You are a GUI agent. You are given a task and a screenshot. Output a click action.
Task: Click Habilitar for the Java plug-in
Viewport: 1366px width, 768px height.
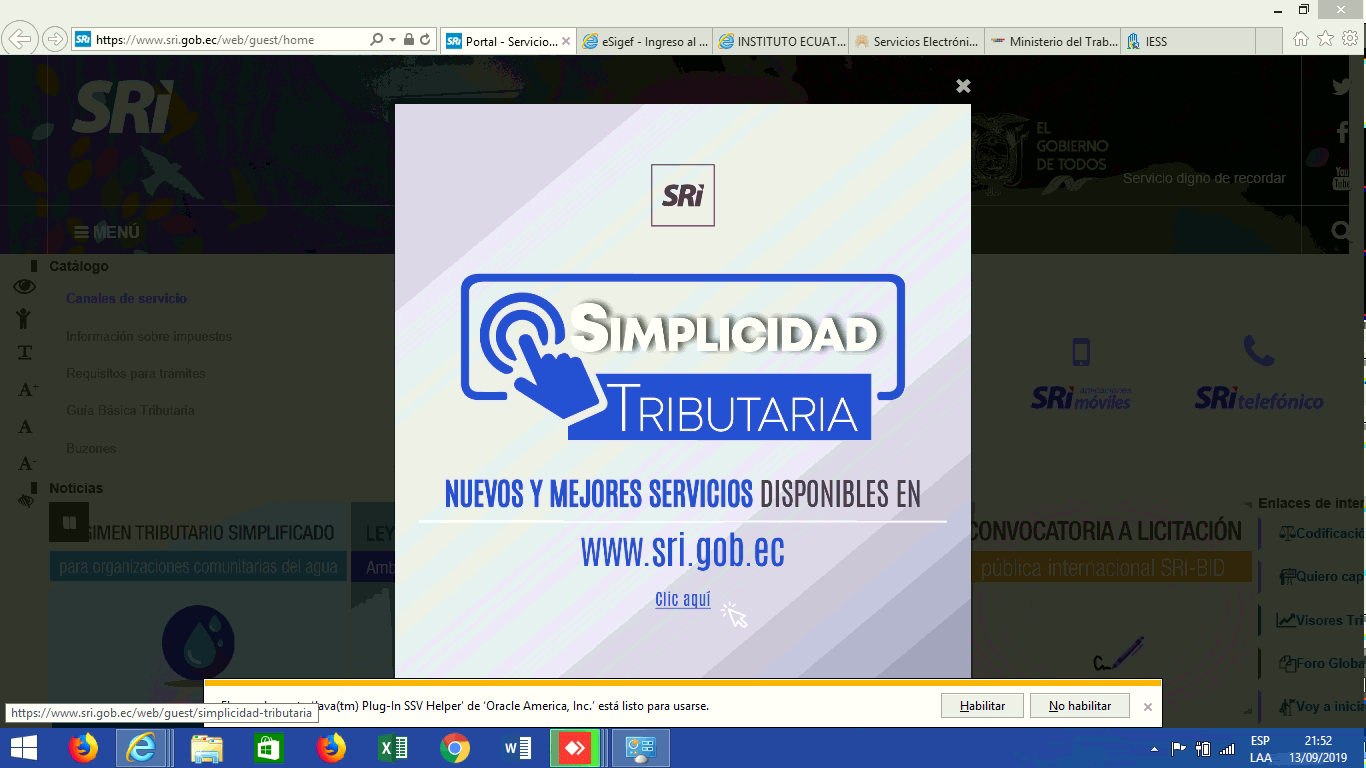982,706
